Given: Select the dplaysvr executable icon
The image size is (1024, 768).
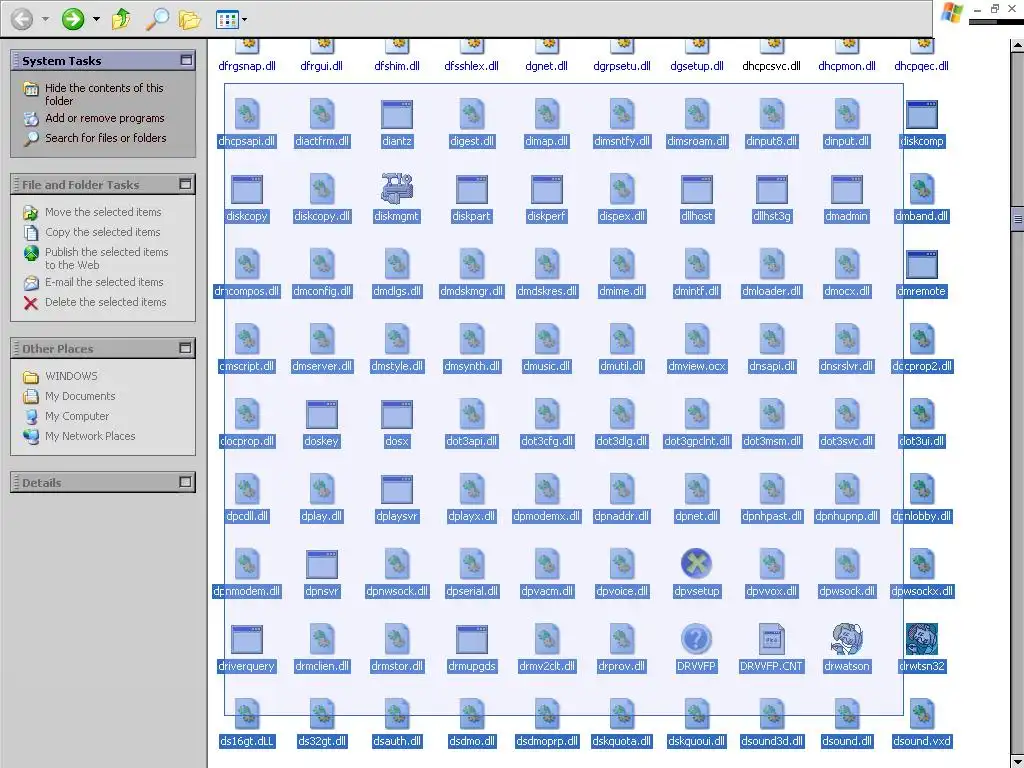Looking at the screenshot, I should (x=396, y=489).
